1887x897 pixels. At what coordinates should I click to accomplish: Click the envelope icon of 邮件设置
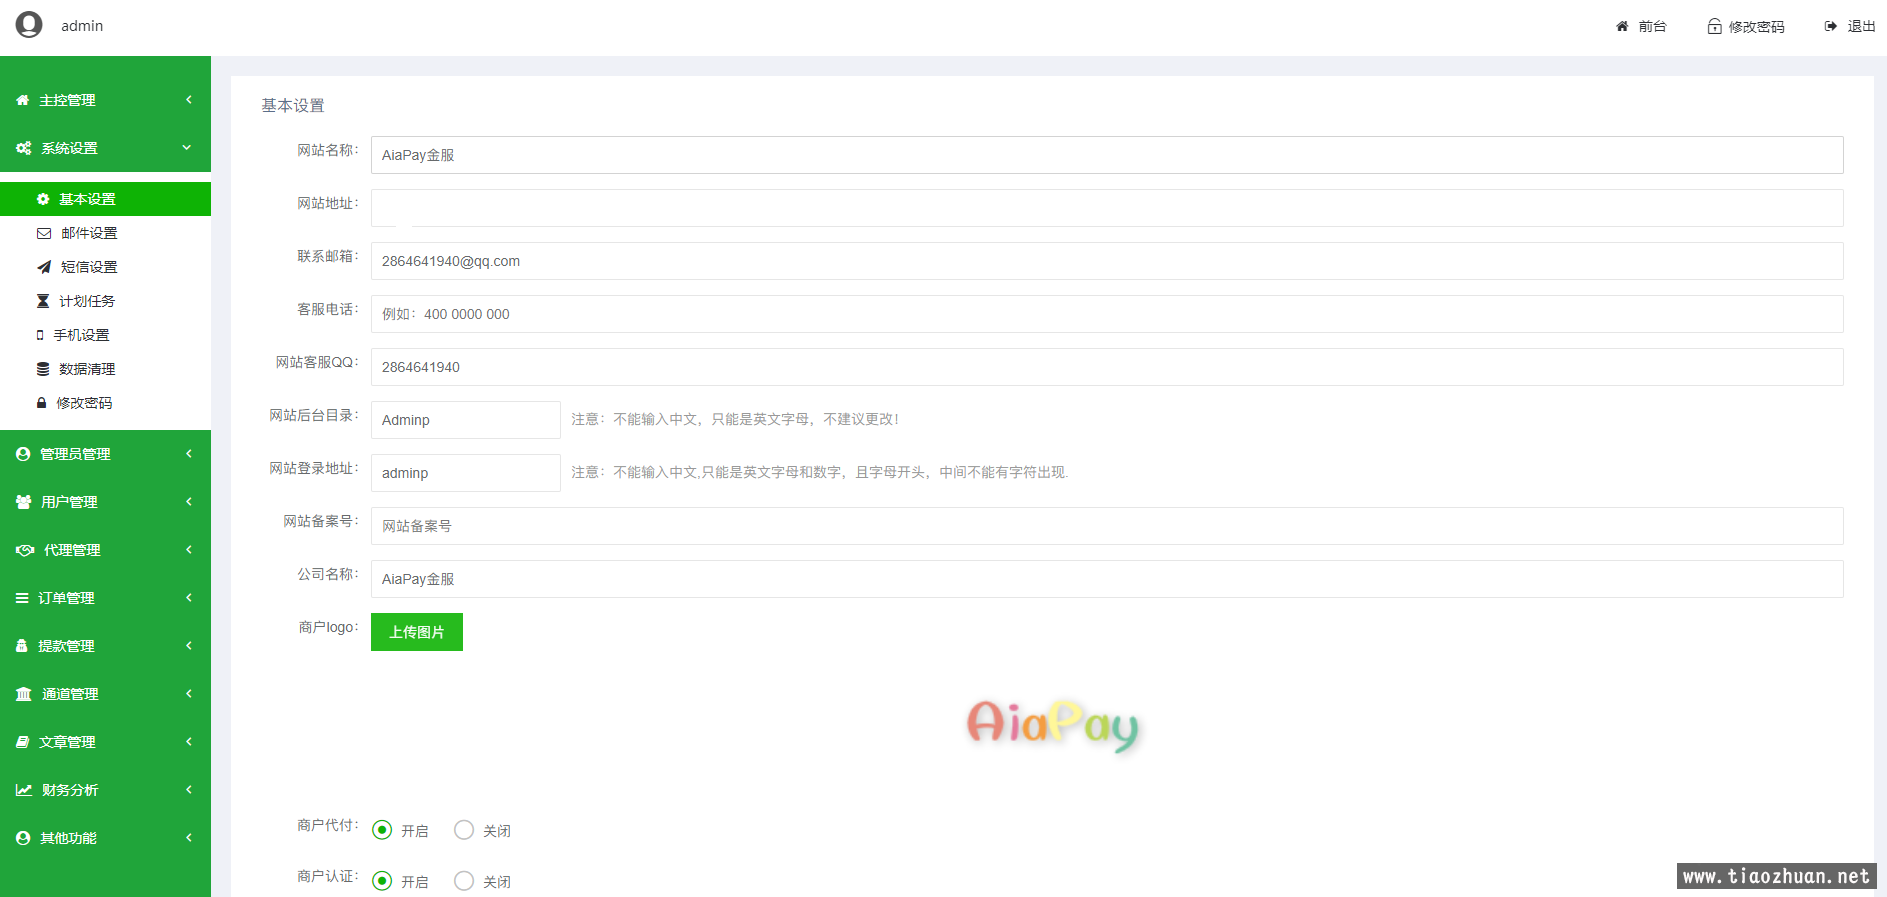(44, 233)
